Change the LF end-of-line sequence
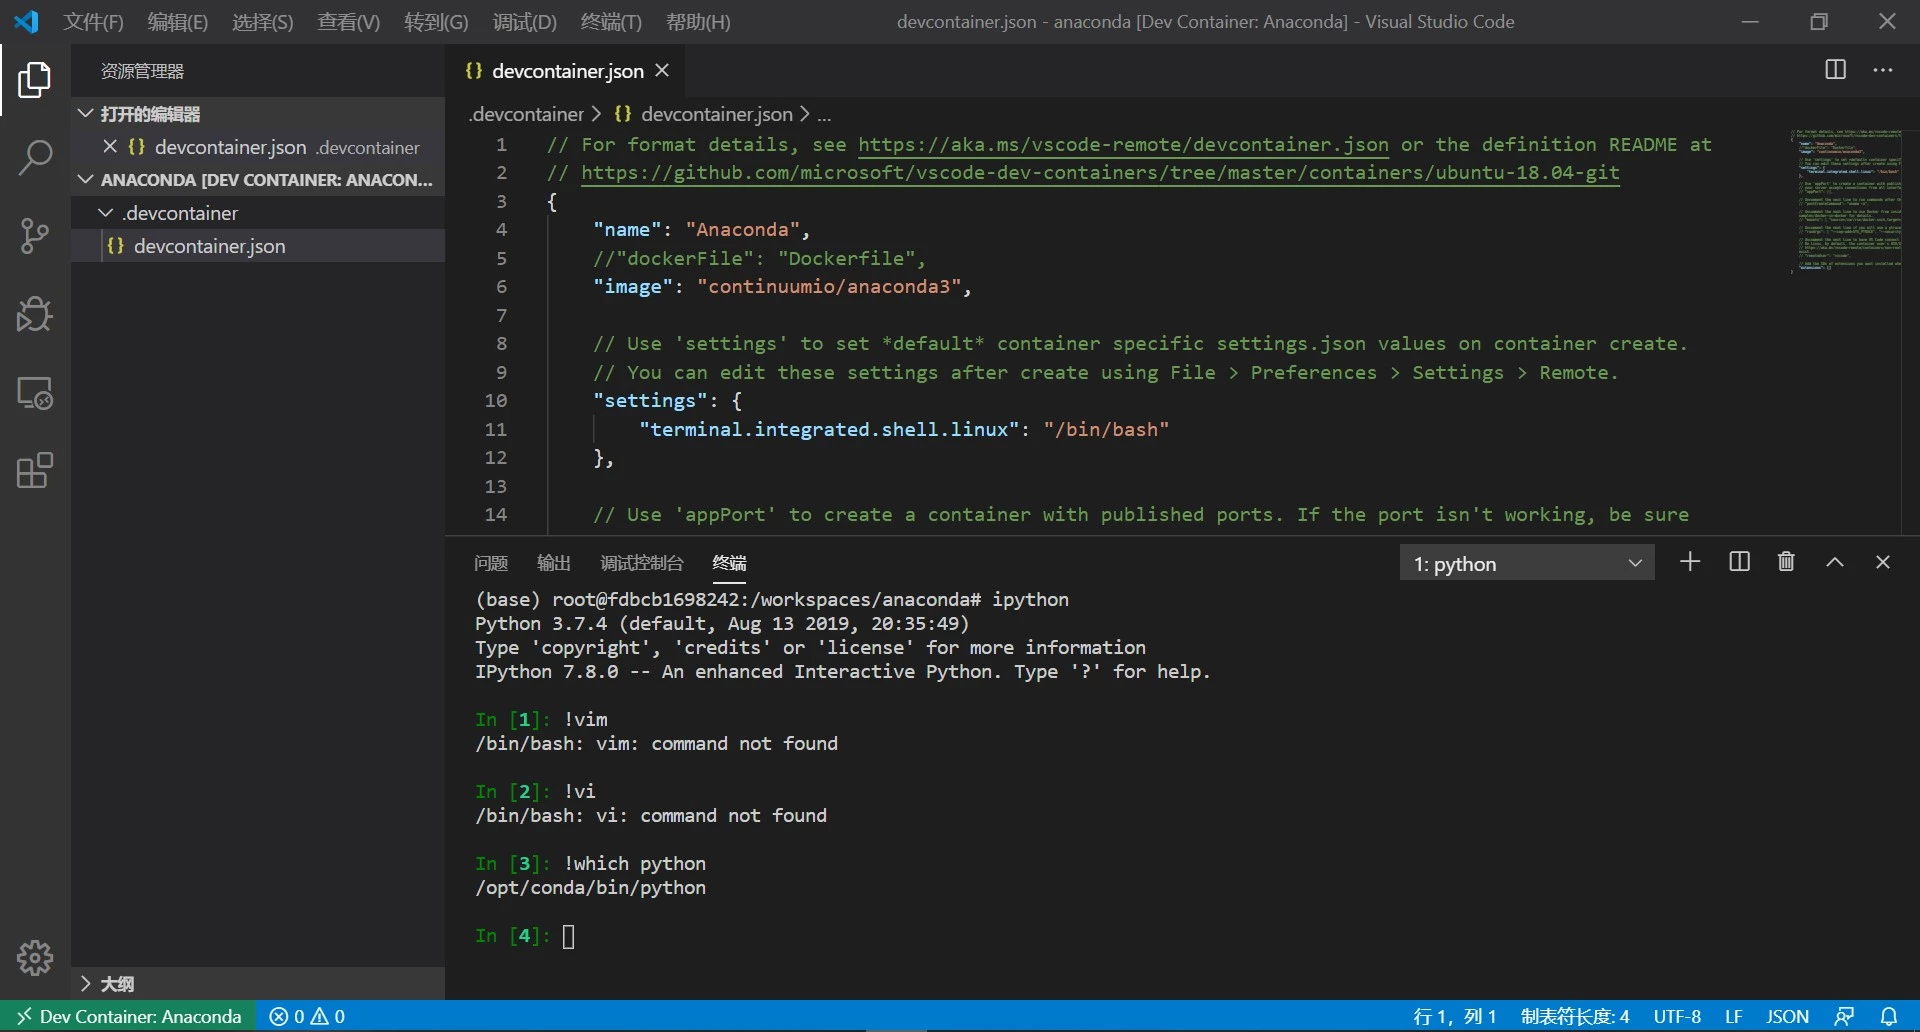This screenshot has width=1920, height=1032. click(x=1734, y=1016)
